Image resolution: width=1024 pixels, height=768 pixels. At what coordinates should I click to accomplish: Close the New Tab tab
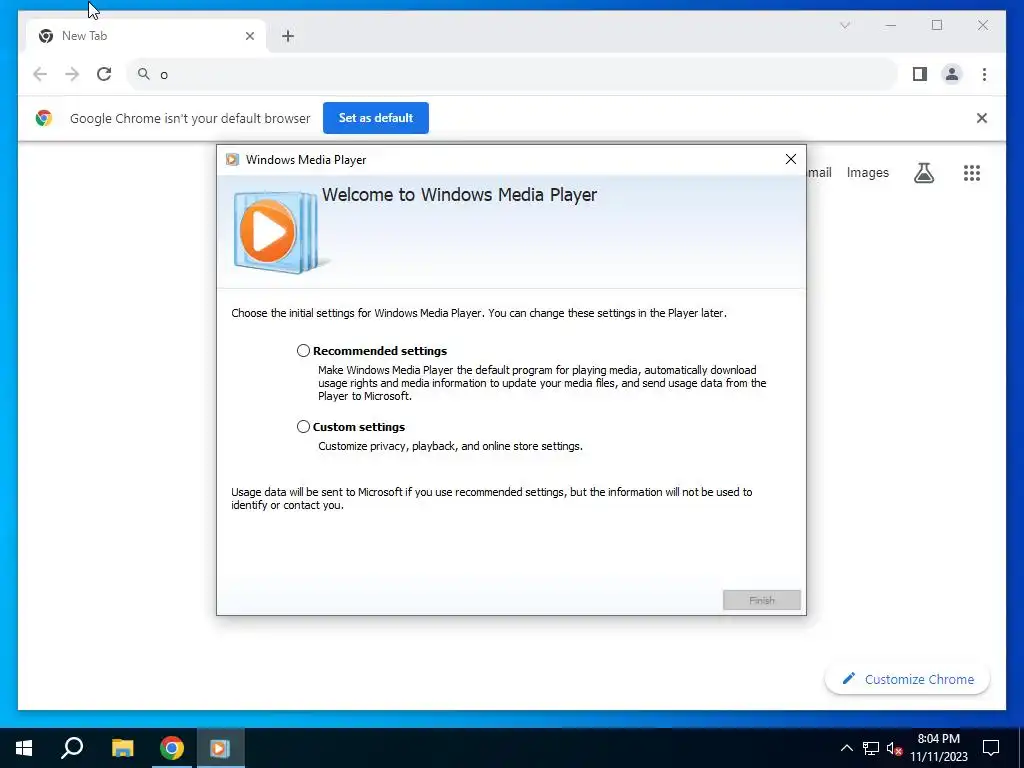[x=249, y=36]
